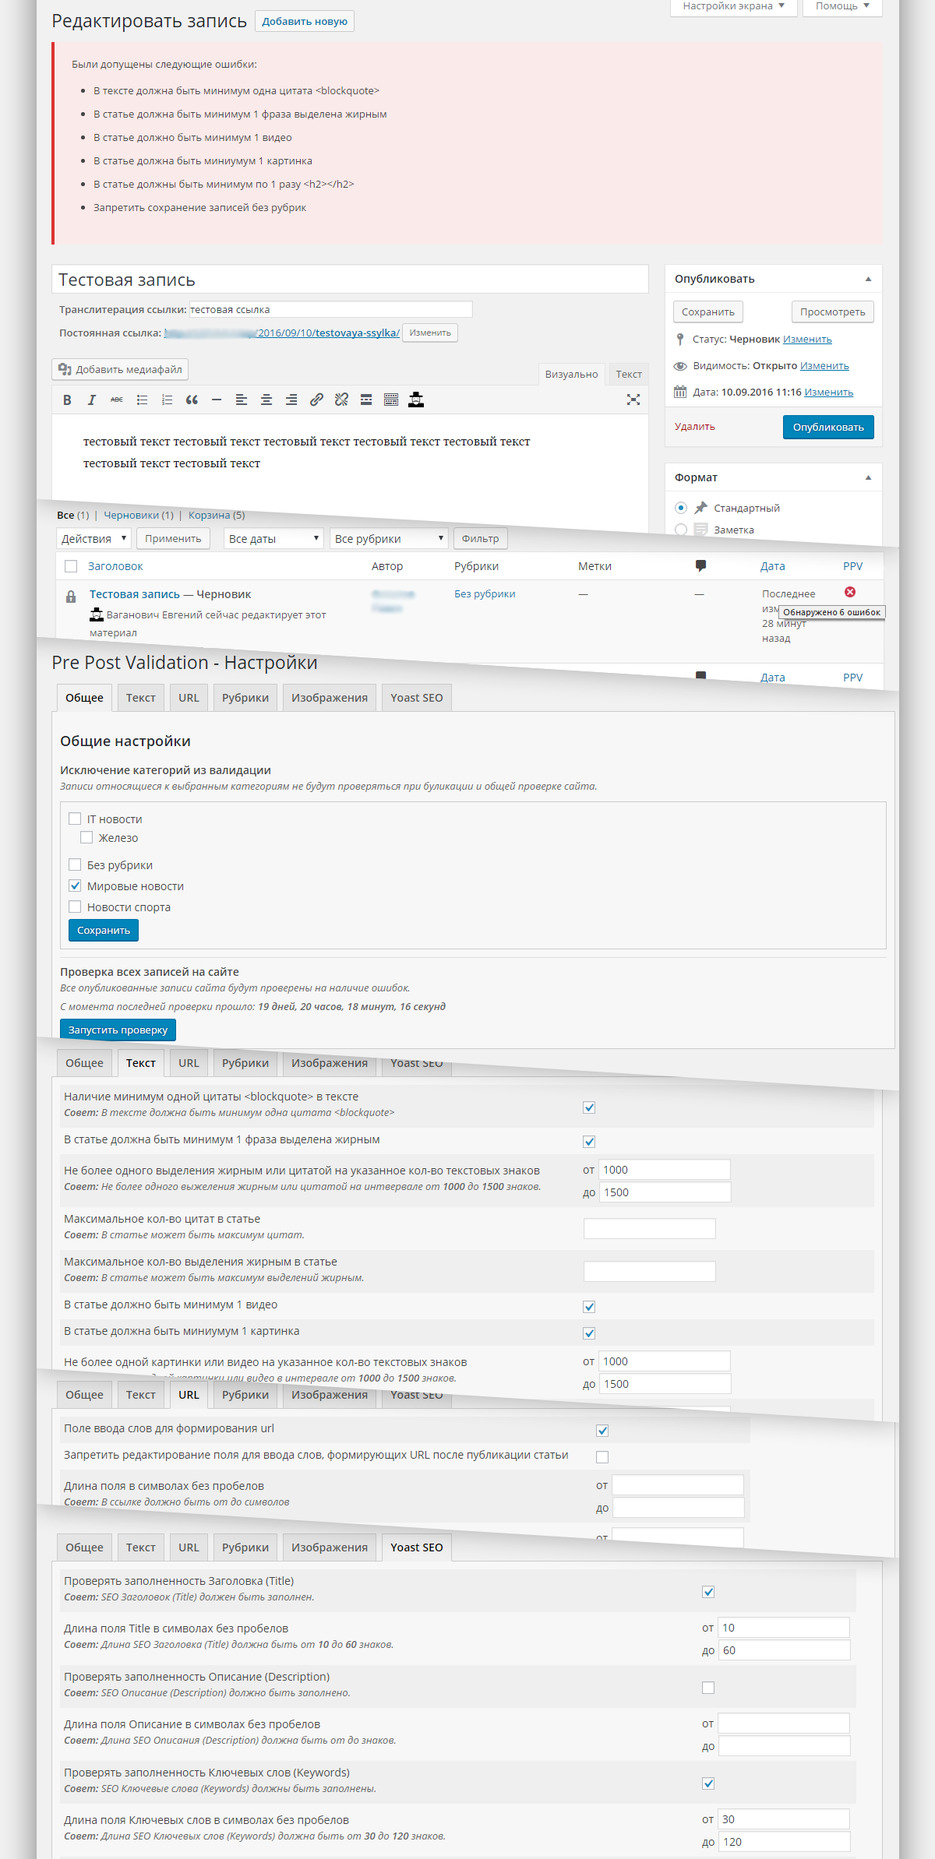
Task: Enable the forbid URL field editing checkbox
Action: click(602, 1457)
